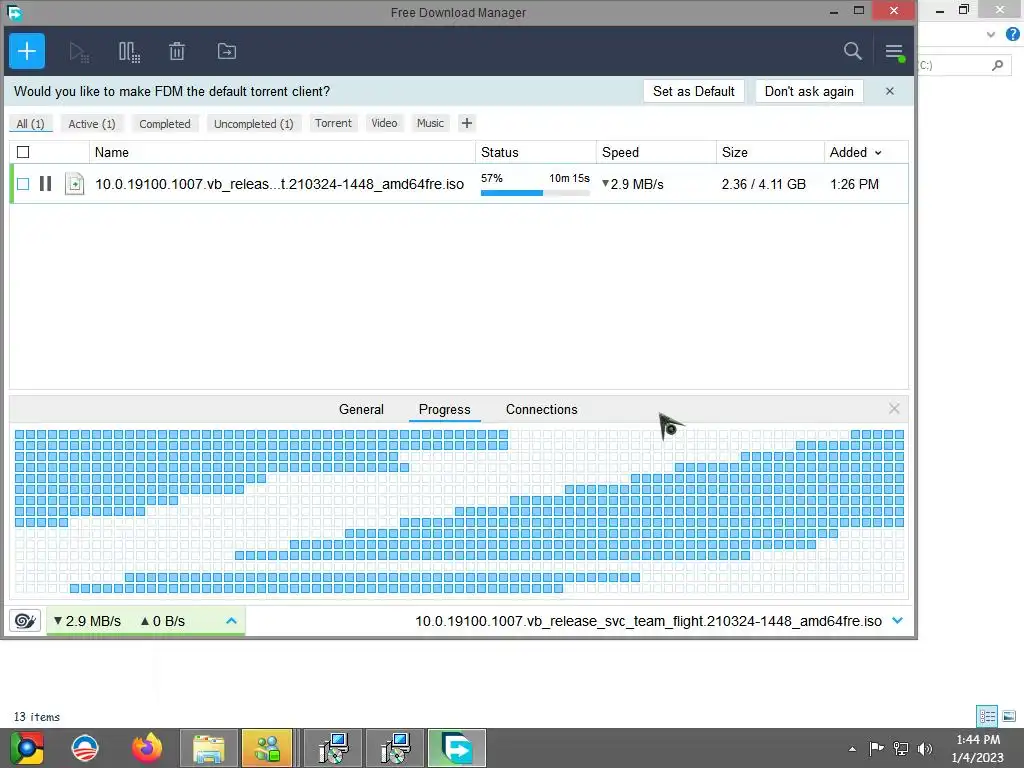This screenshot has width=1024, height=768.
Task: Expand the chevron in the background window
Action: 991,35
